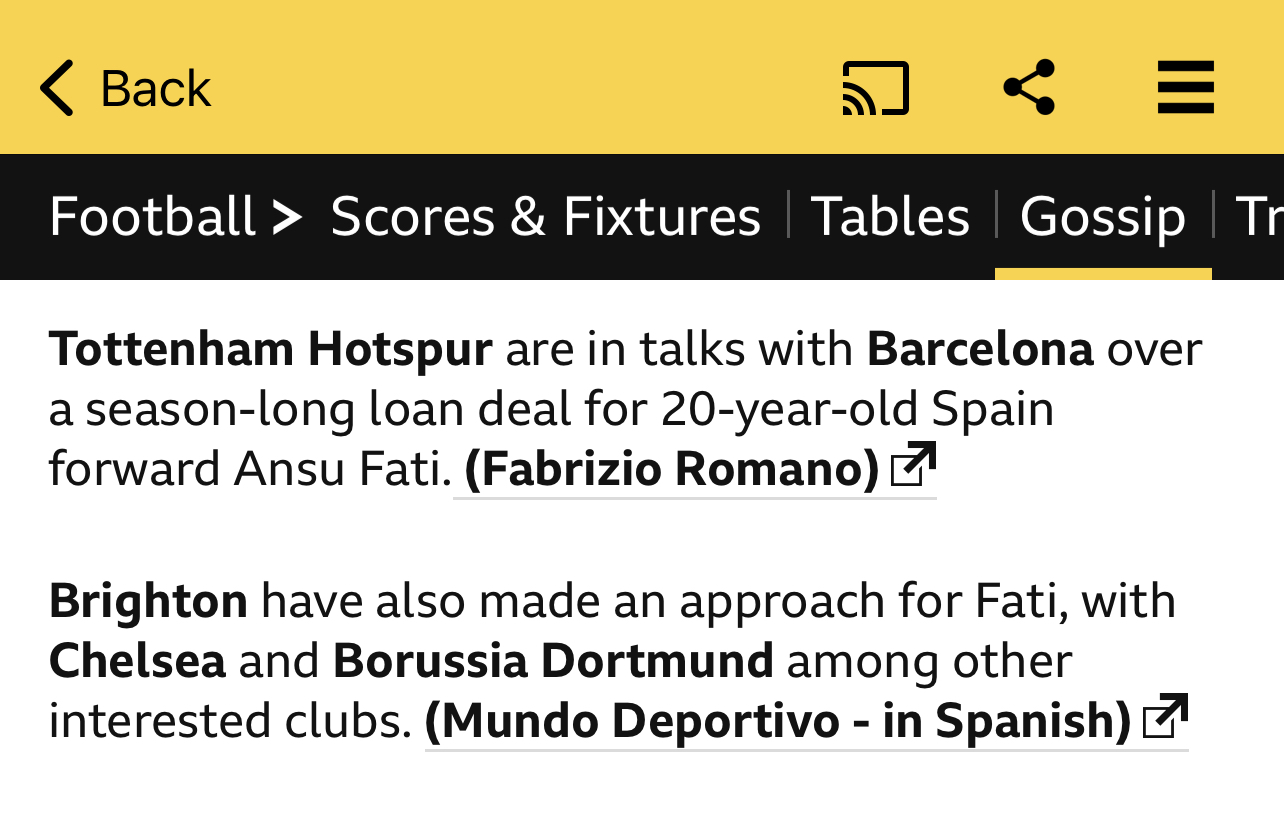Switch to the Tables tab
Screen dimensions: 1284x818
pos(890,217)
